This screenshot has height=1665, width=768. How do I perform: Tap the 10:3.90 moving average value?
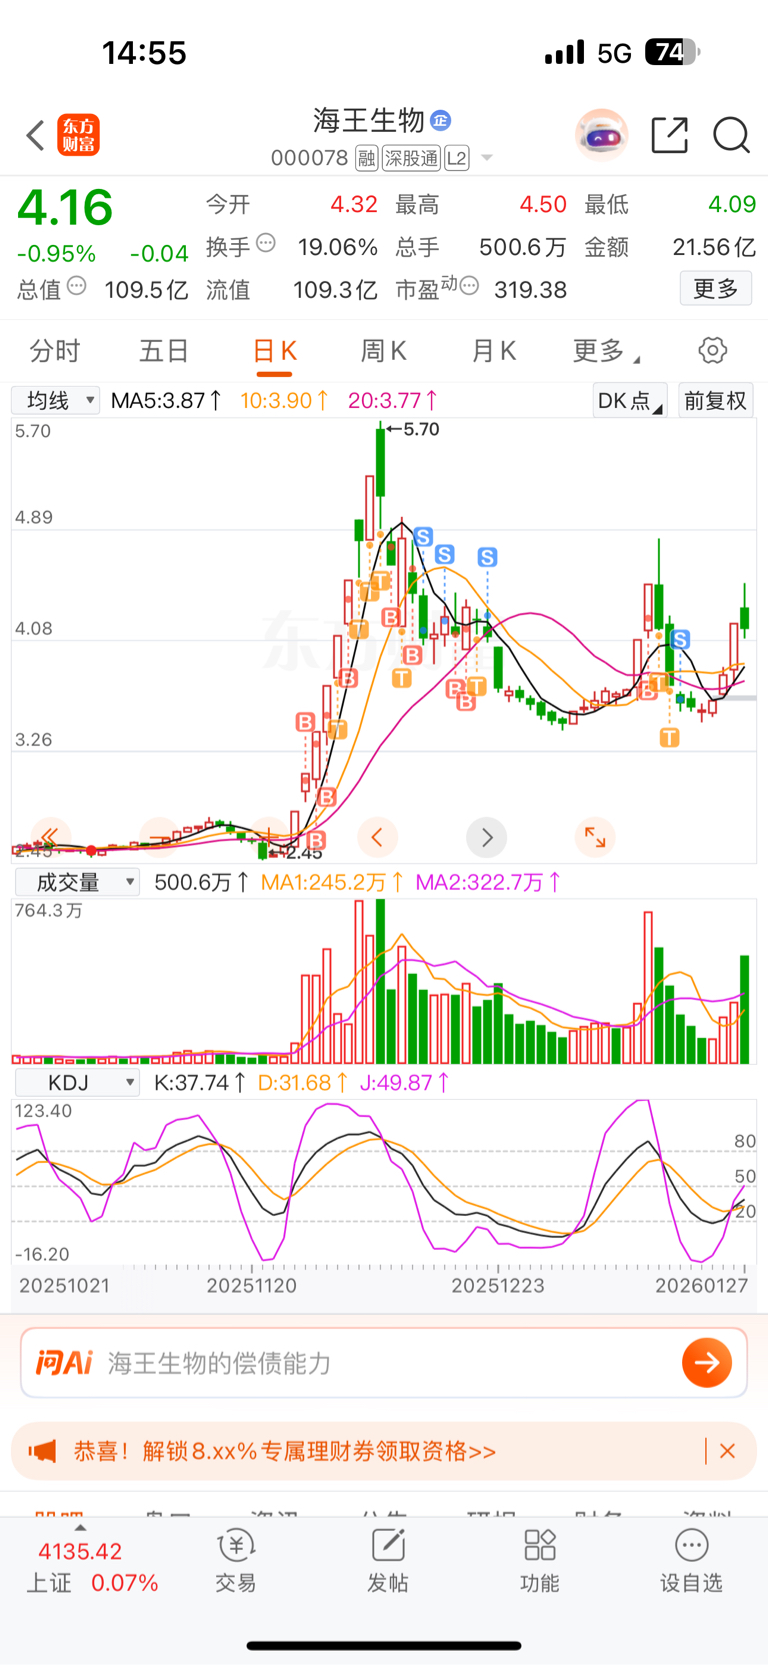click(284, 401)
